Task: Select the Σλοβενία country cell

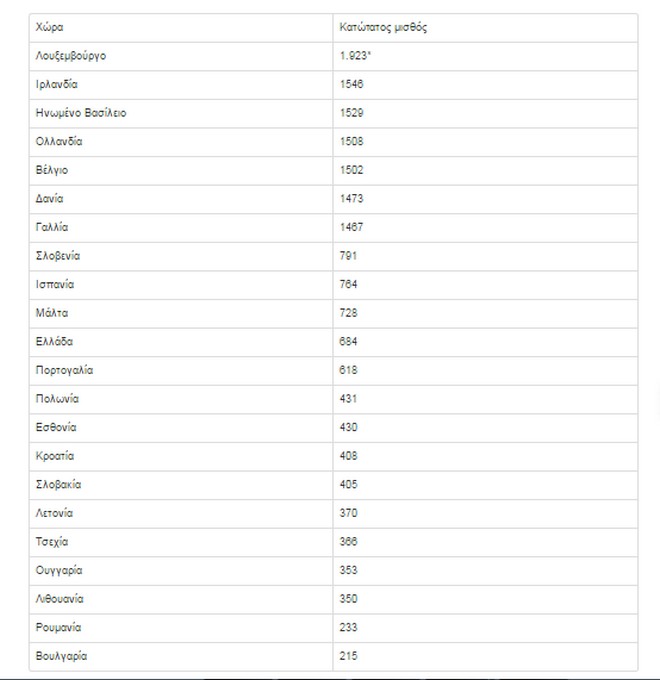Action: (x=58, y=256)
